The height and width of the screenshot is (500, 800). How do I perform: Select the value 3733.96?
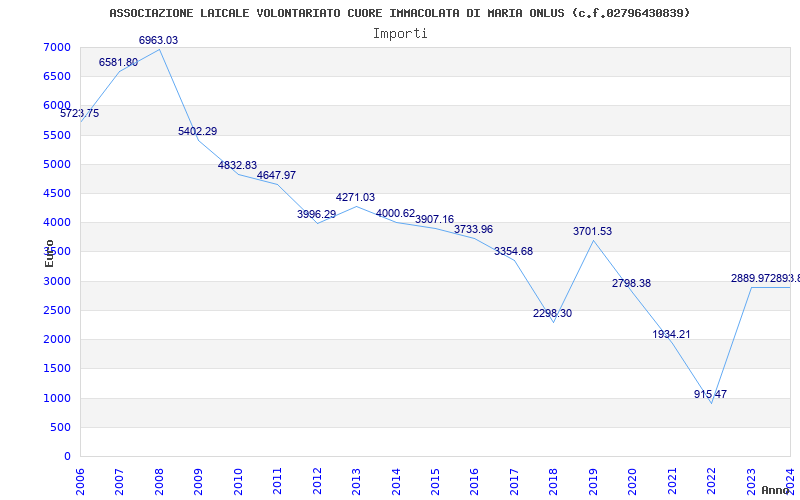coord(473,230)
